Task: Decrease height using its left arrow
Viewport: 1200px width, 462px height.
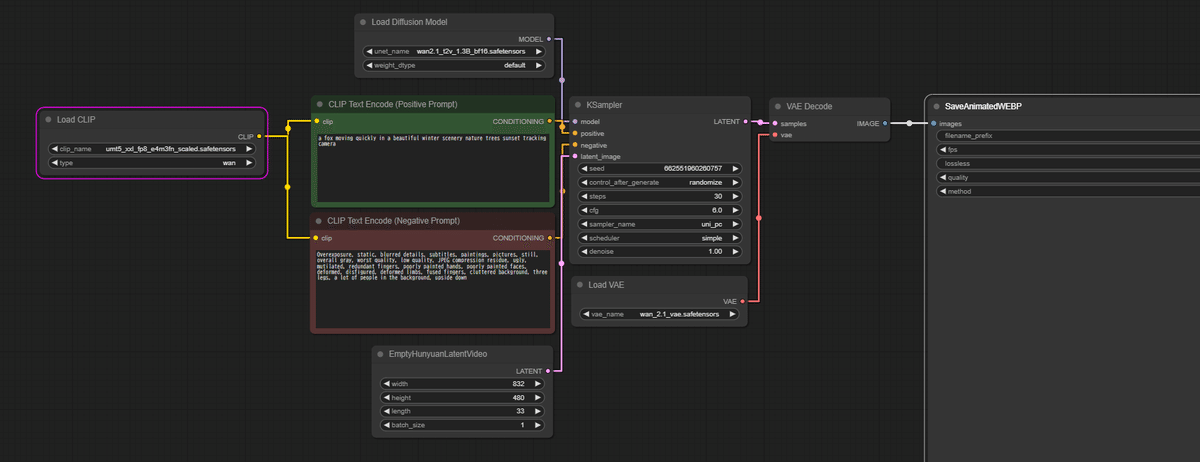Action: coord(386,397)
